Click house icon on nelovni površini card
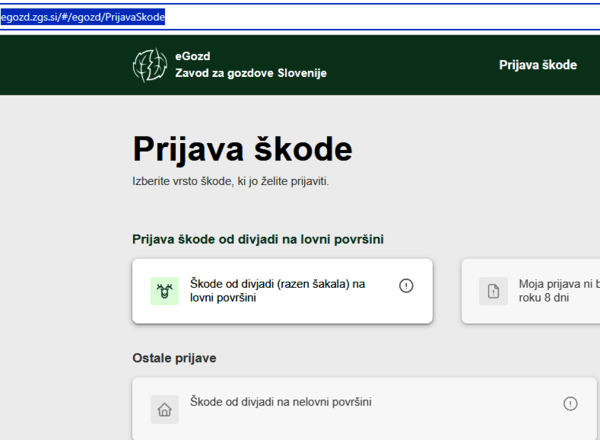600x440 pixels. pyautogui.click(x=164, y=409)
